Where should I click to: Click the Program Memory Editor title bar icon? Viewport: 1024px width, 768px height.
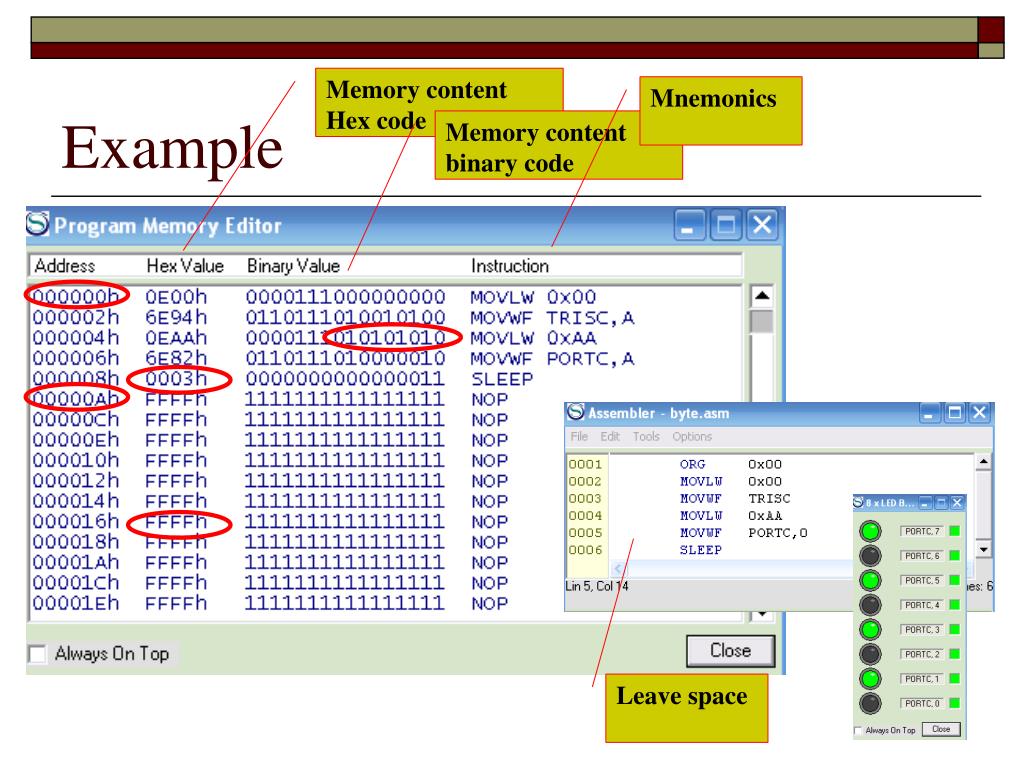(38, 224)
